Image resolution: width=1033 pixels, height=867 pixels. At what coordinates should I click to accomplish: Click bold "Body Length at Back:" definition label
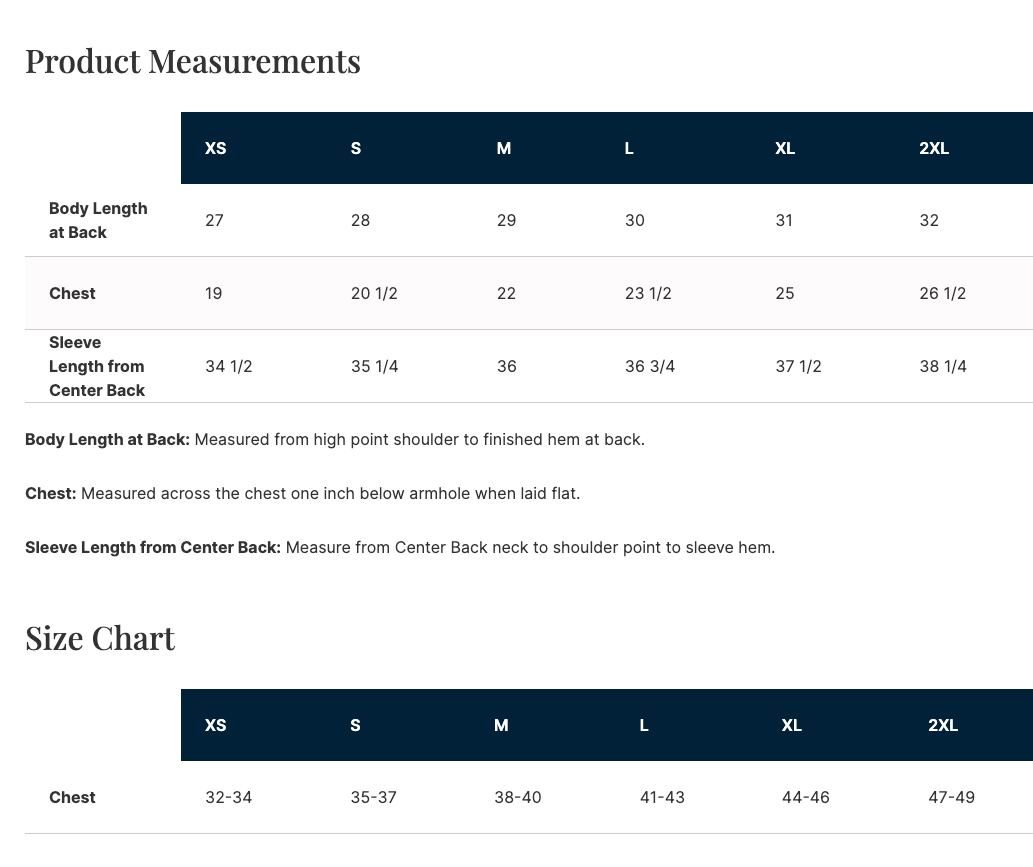click(x=107, y=439)
